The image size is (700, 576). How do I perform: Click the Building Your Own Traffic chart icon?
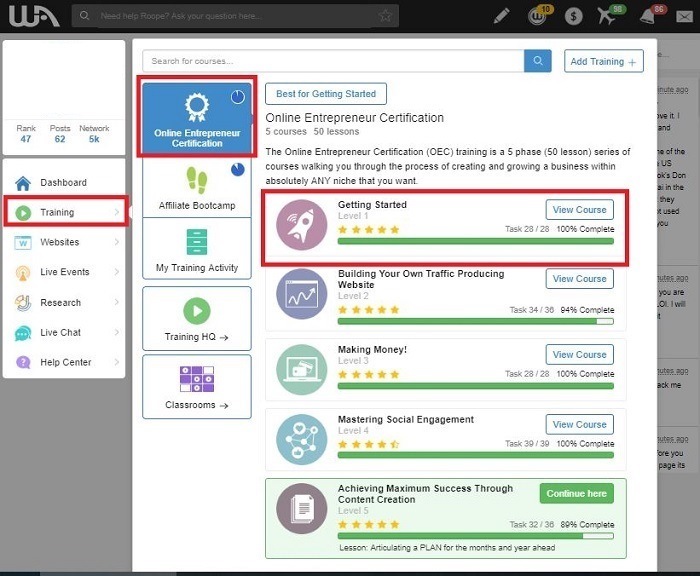tap(302, 294)
